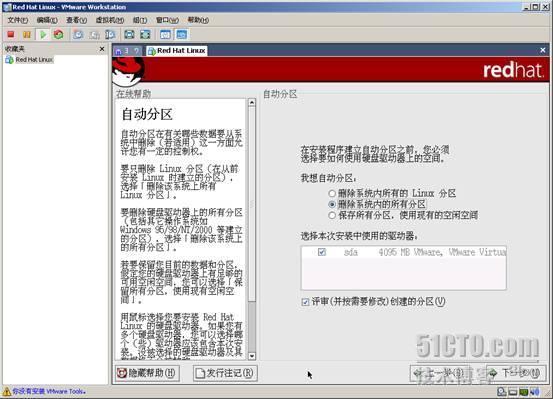Click the network adapter status icon
The image size is (553, 399).
tap(523, 392)
